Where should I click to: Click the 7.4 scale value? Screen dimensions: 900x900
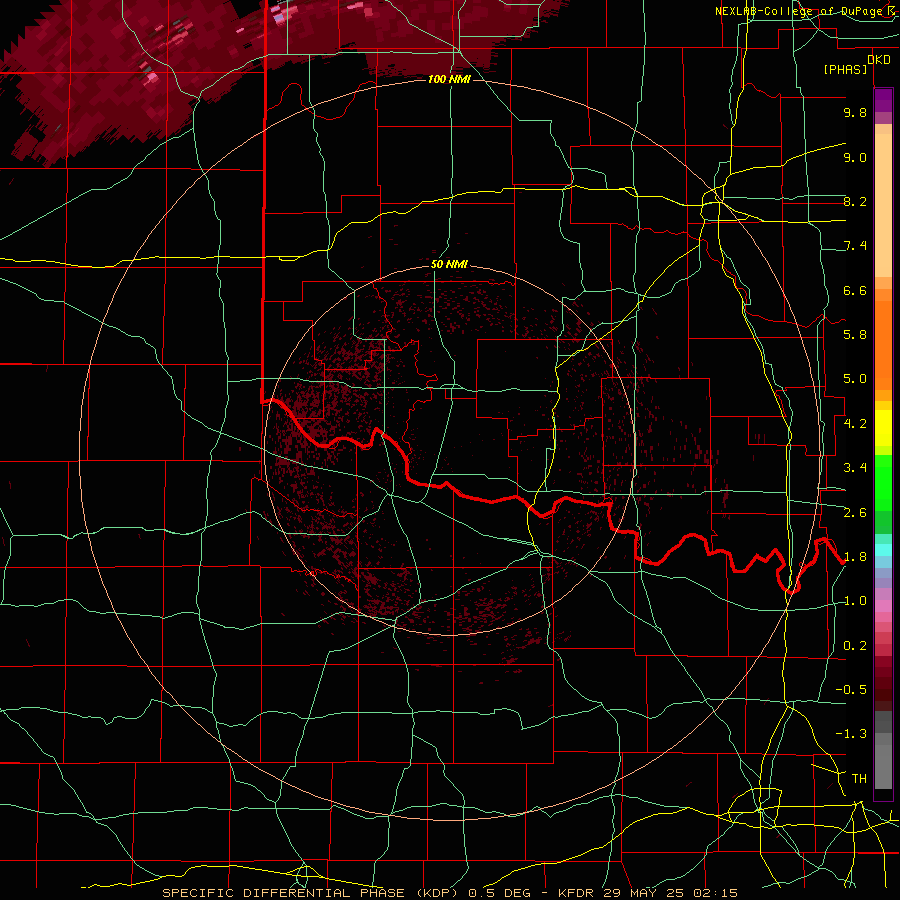click(x=855, y=246)
